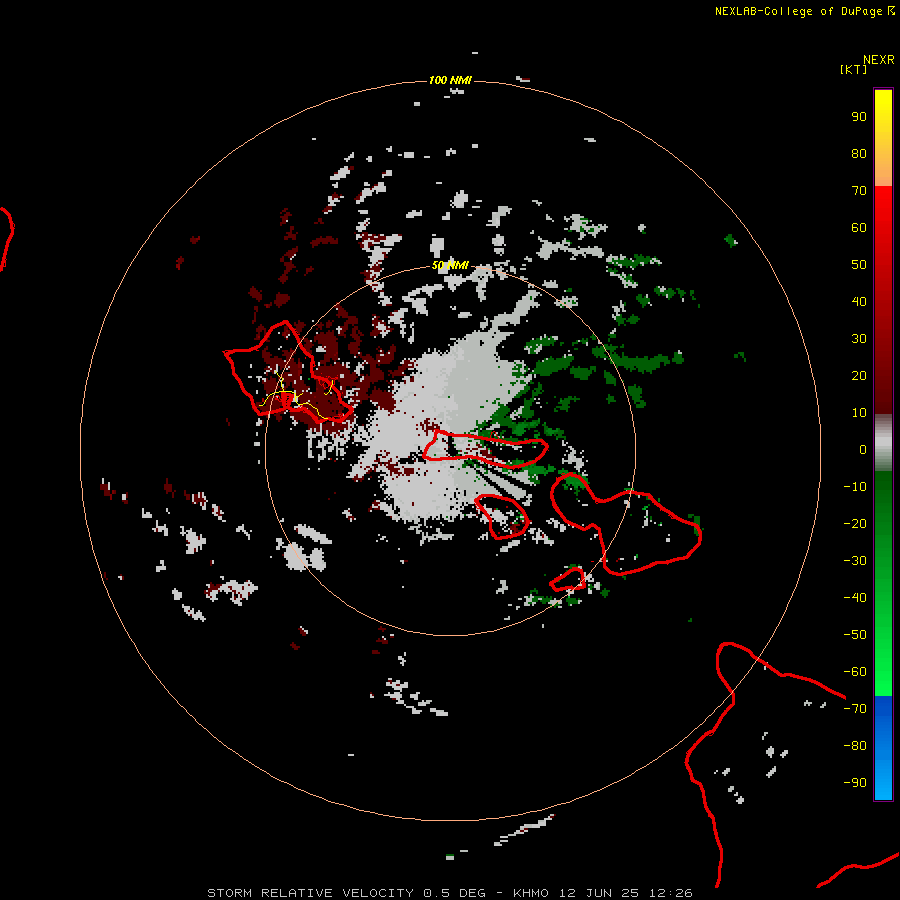Click the 70 value on velocity scale
Viewport: 900px width, 900px height.
click(x=859, y=191)
